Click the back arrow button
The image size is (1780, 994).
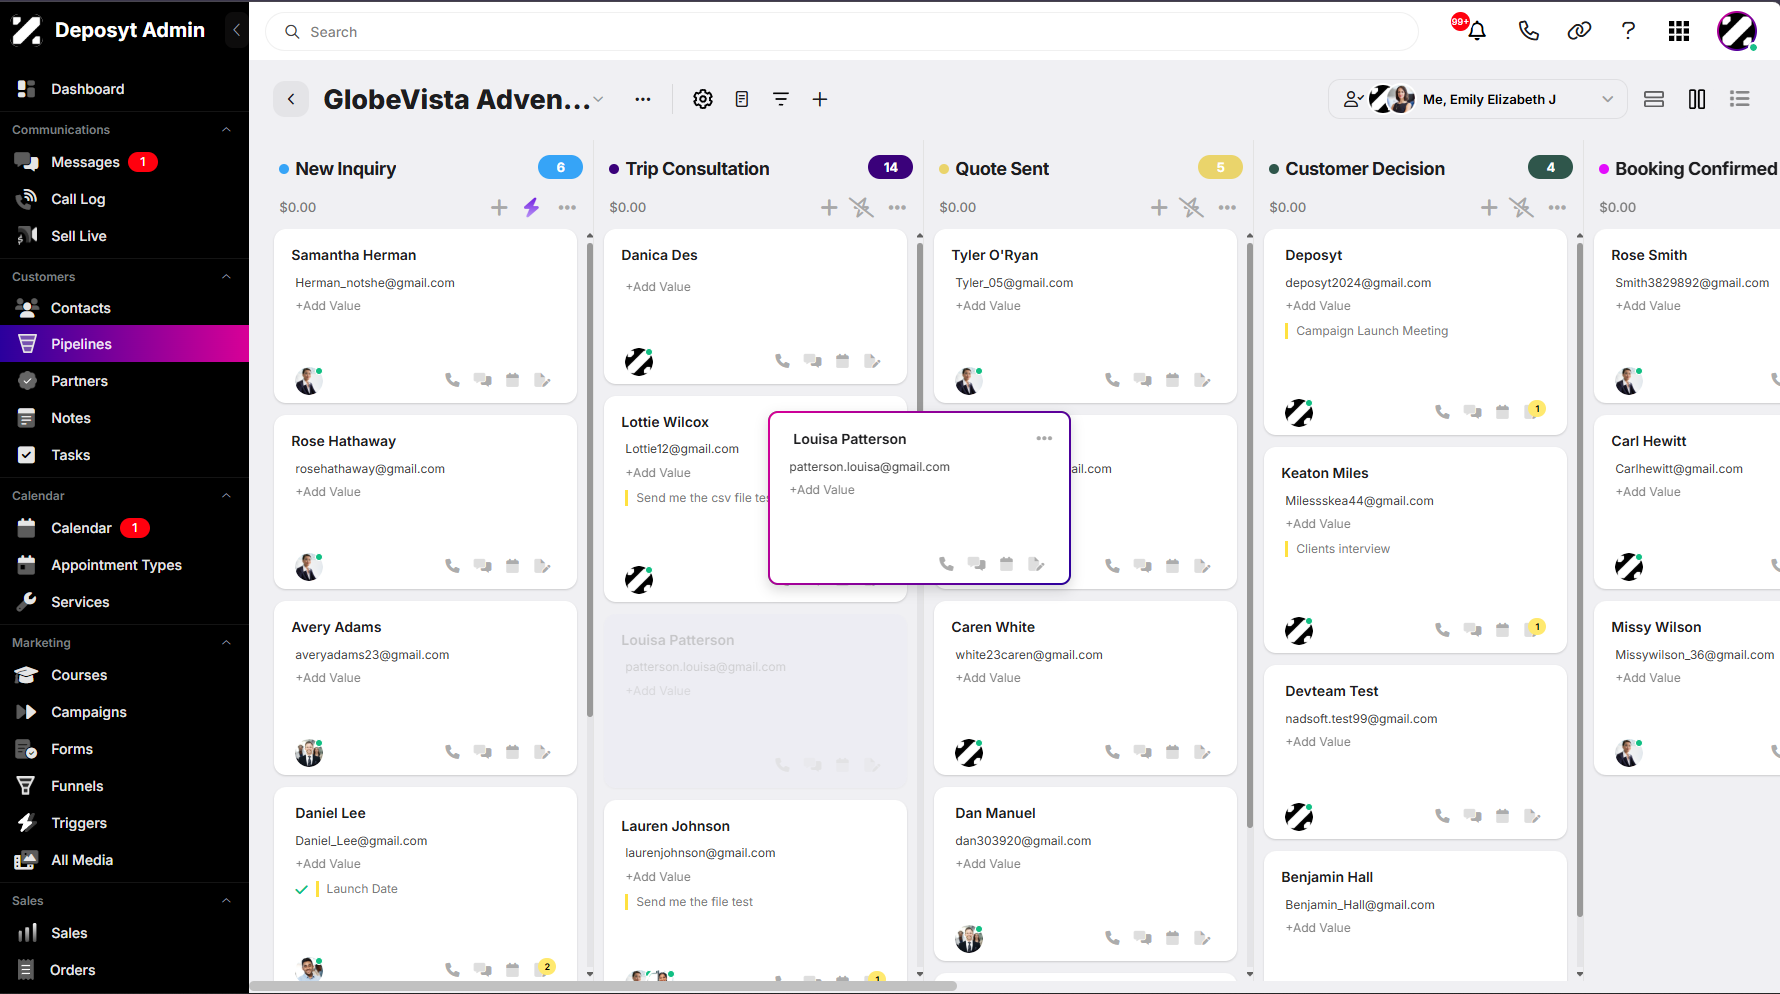(291, 99)
